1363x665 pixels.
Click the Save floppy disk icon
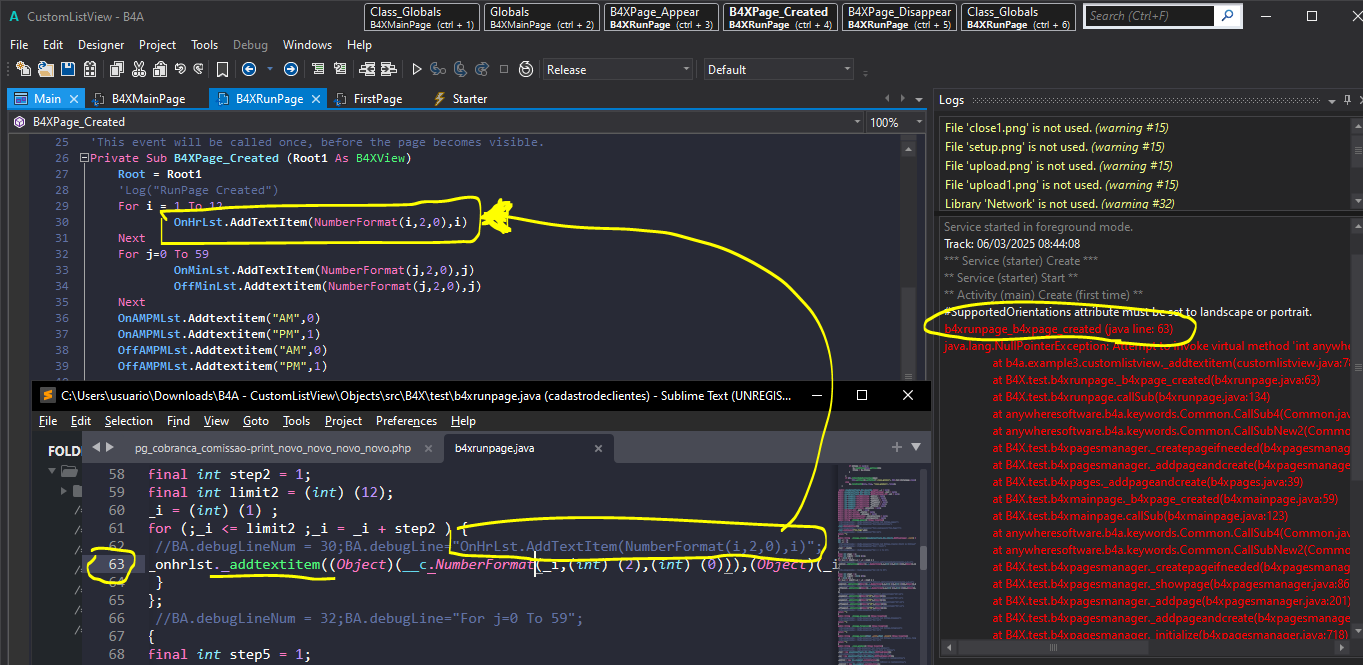[x=68, y=69]
